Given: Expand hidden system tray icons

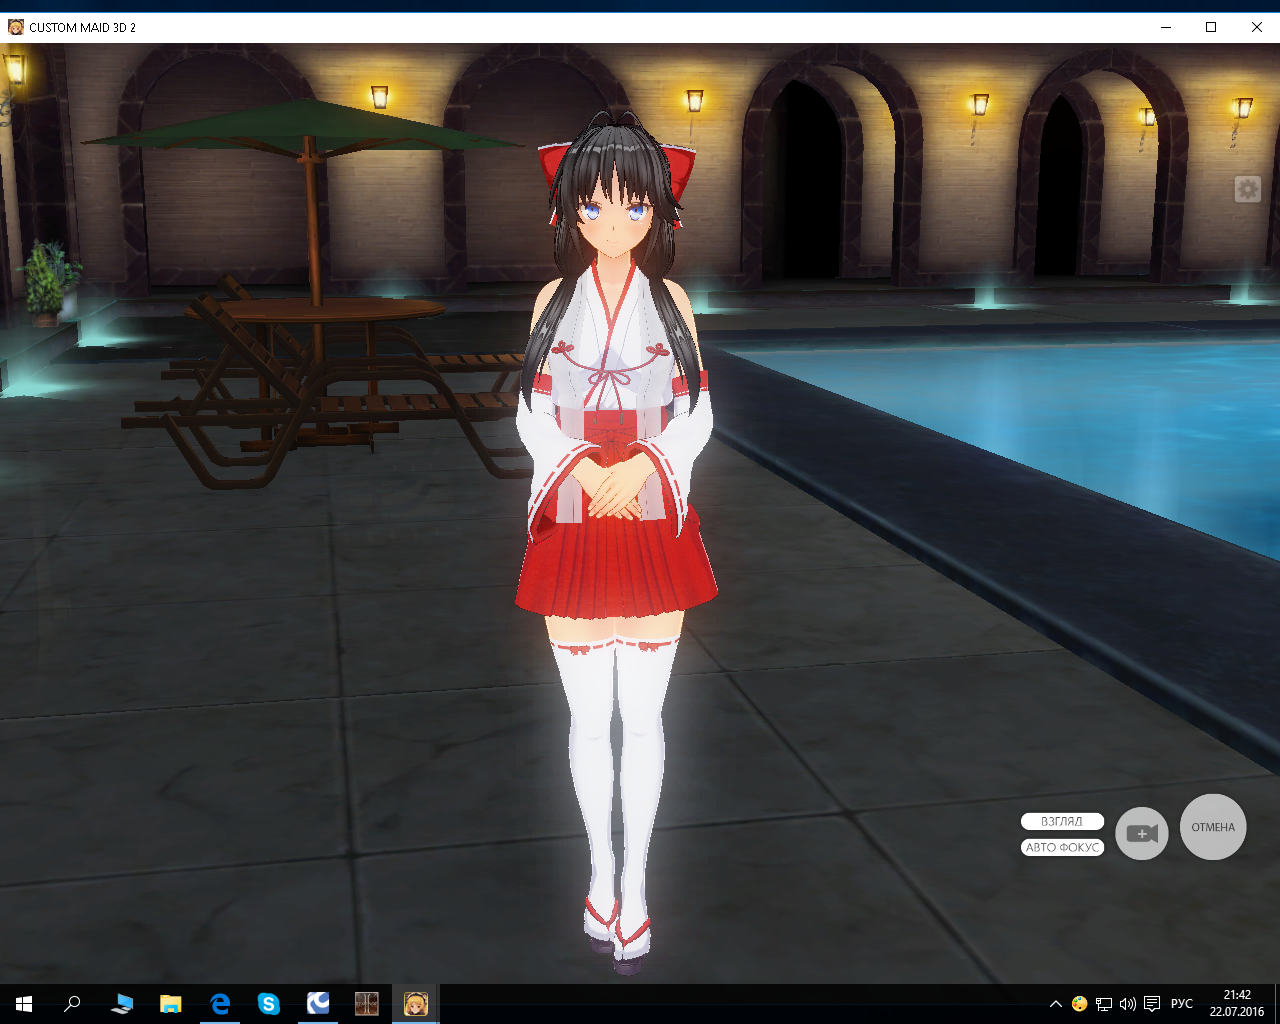Looking at the screenshot, I should pos(1055,1004).
